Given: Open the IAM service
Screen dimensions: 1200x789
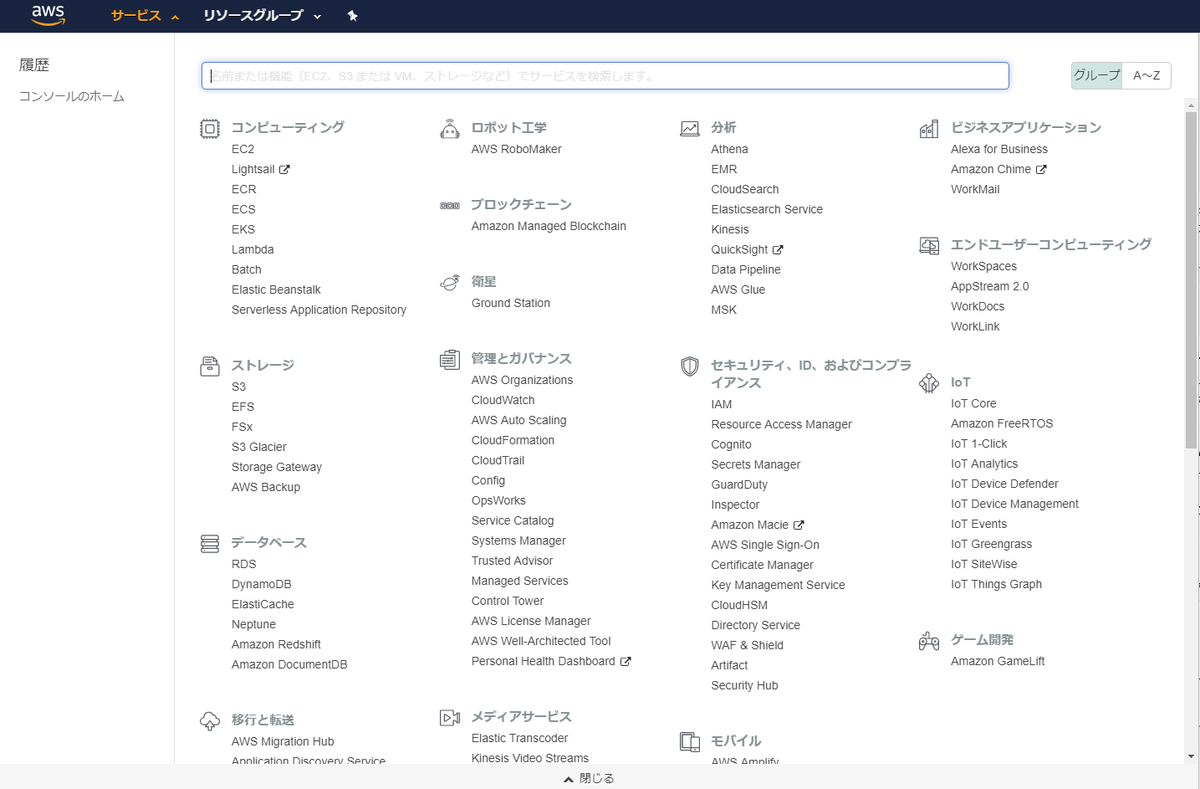Looking at the screenshot, I should 721,404.
